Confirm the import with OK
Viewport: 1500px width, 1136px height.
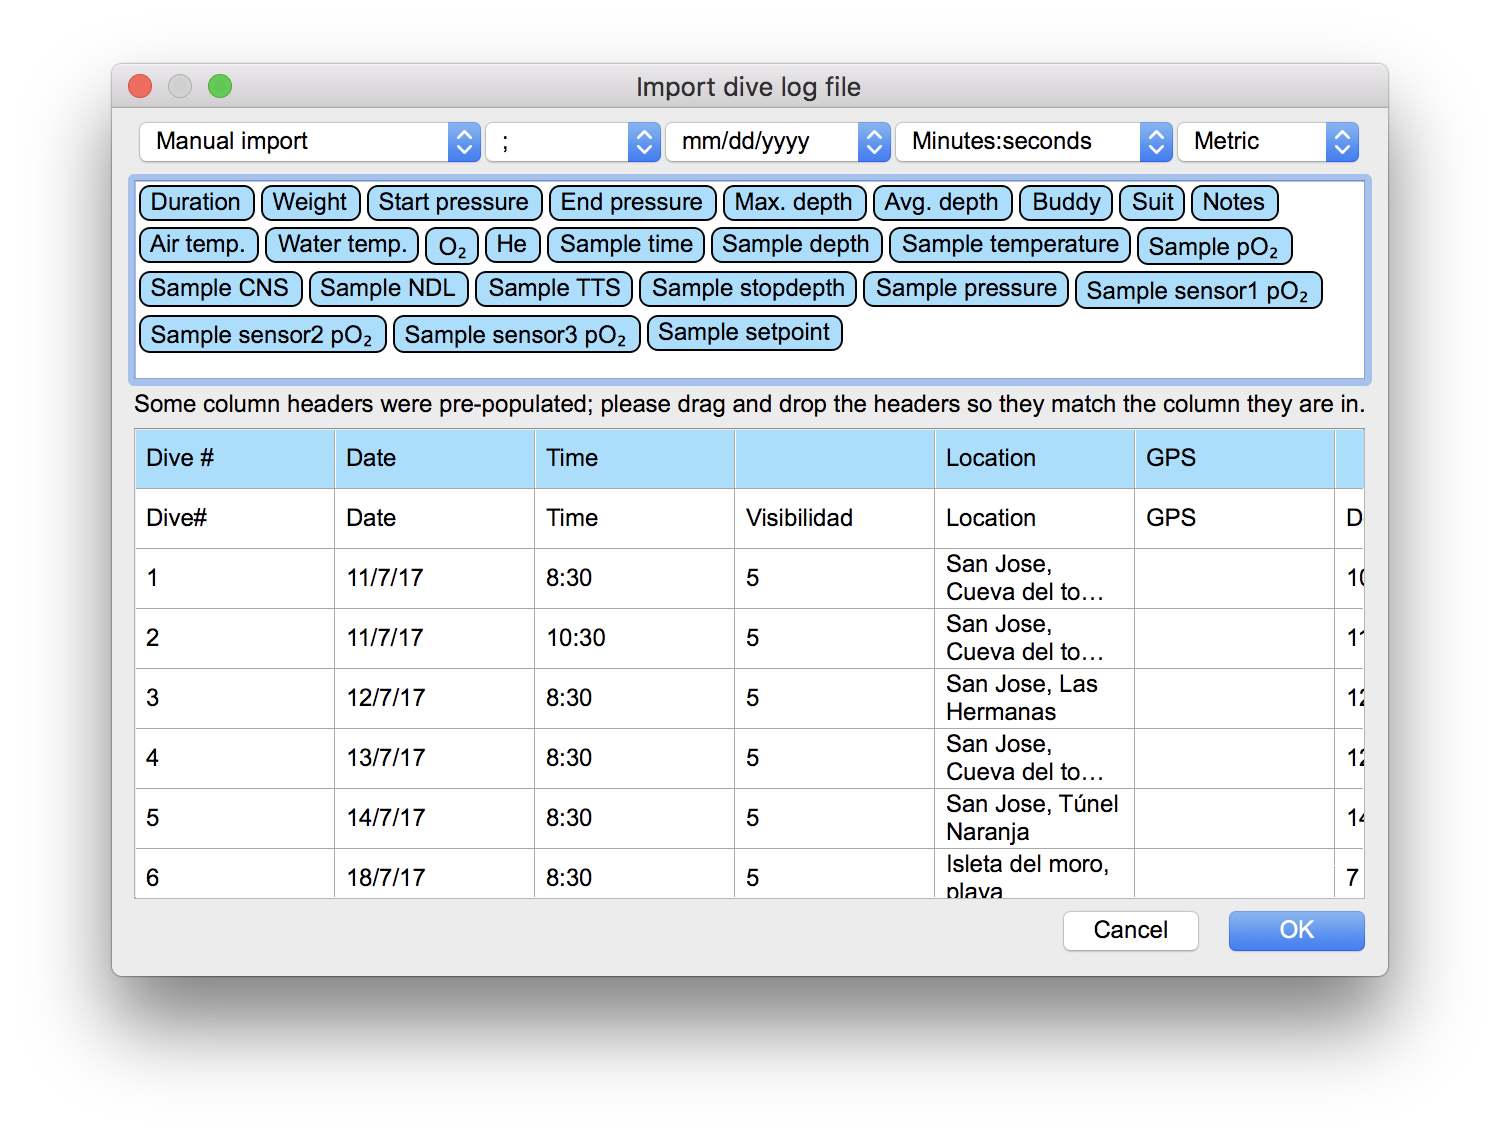[x=1295, y=930]
